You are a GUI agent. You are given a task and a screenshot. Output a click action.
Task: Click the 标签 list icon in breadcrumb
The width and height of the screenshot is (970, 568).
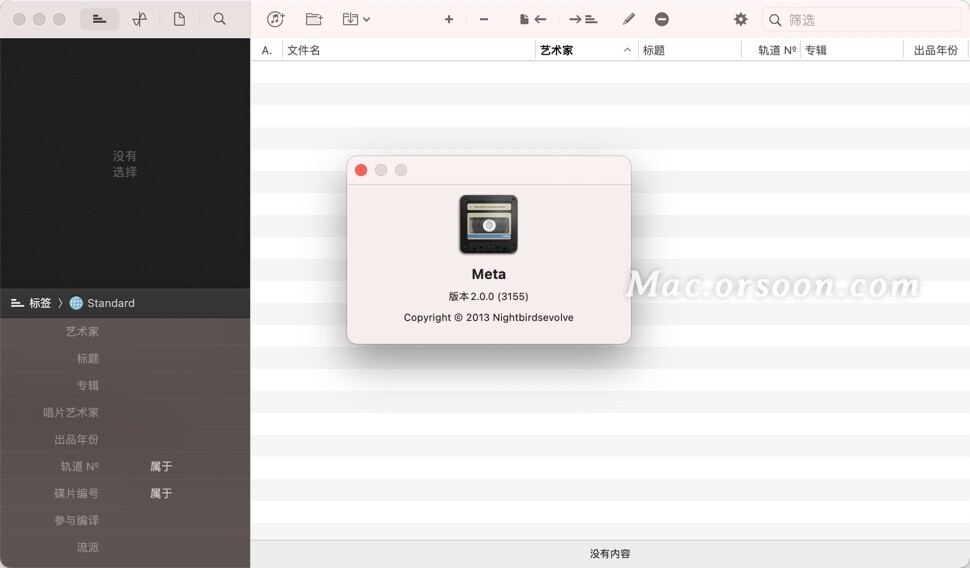(17, 303)
